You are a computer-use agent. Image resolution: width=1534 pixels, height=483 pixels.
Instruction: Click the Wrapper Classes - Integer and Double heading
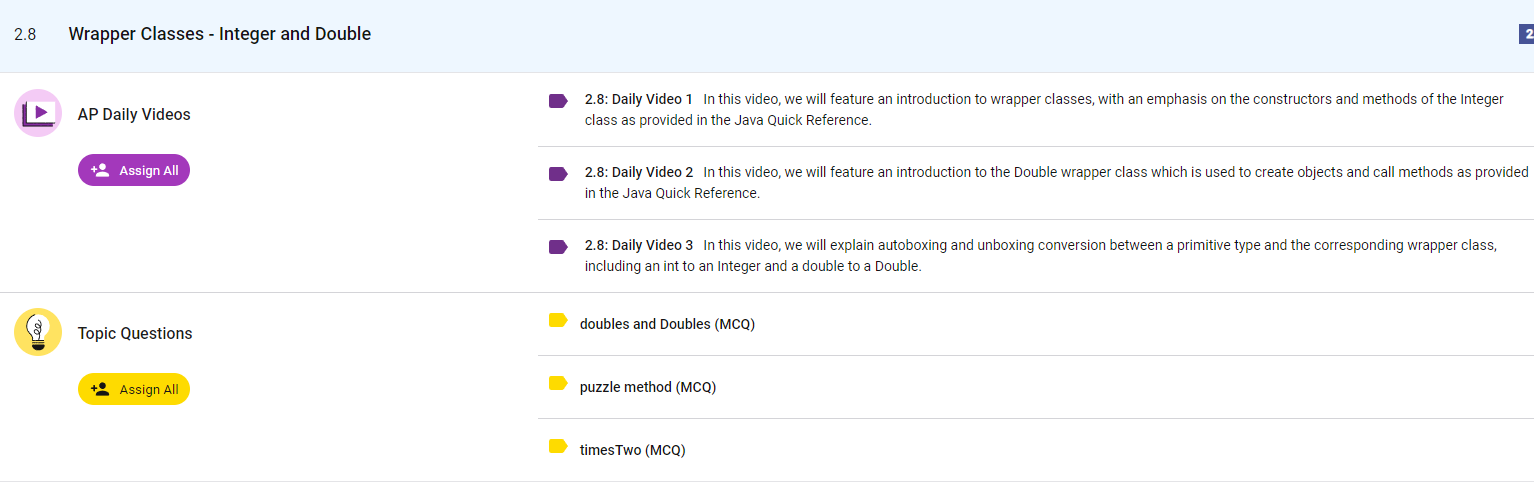[219, 34]
